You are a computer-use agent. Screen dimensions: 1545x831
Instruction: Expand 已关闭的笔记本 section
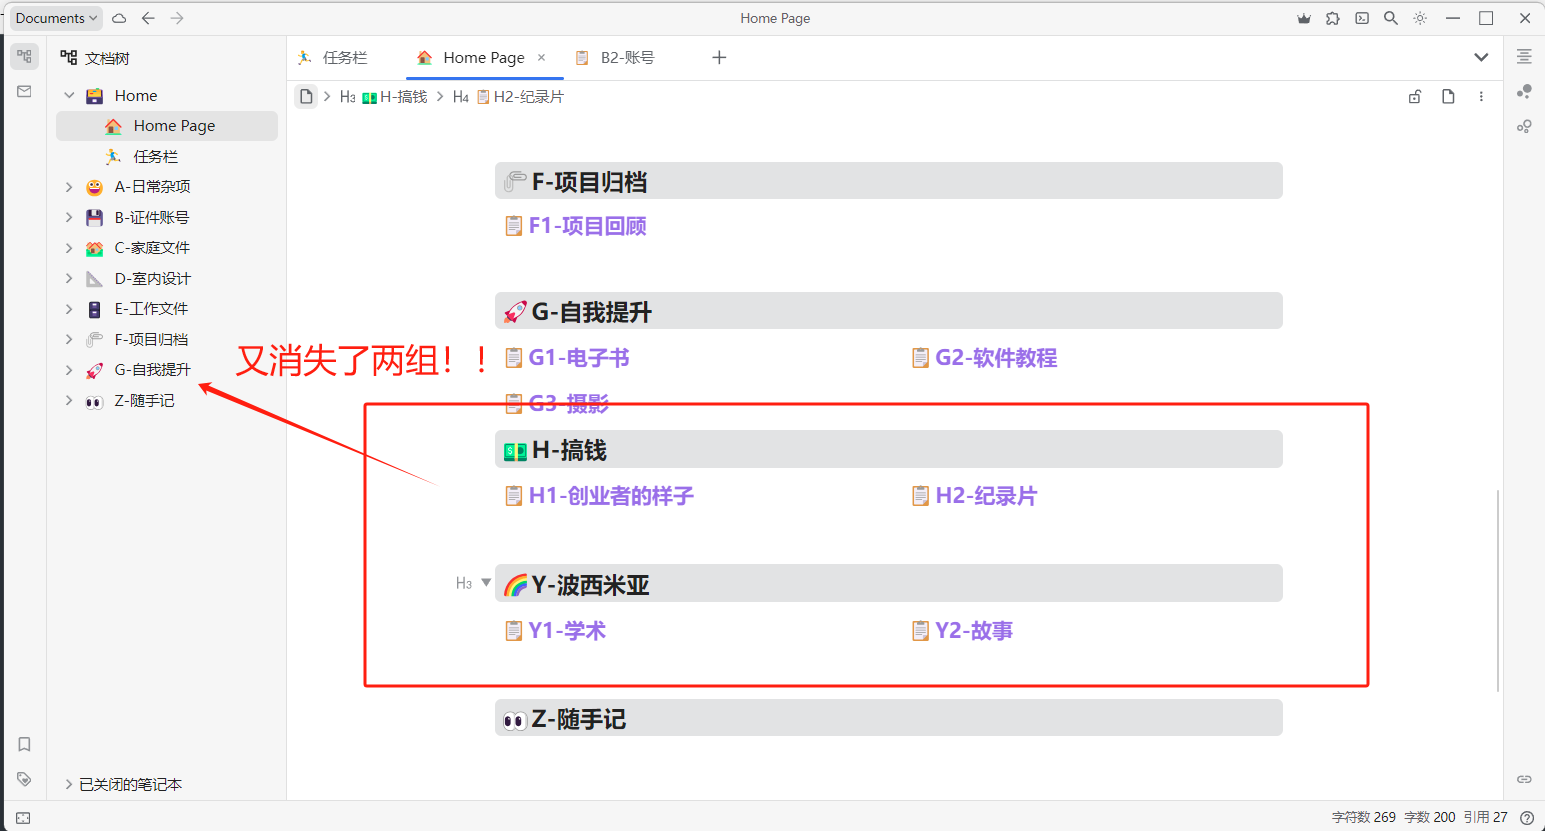click(x=69, y=784)
